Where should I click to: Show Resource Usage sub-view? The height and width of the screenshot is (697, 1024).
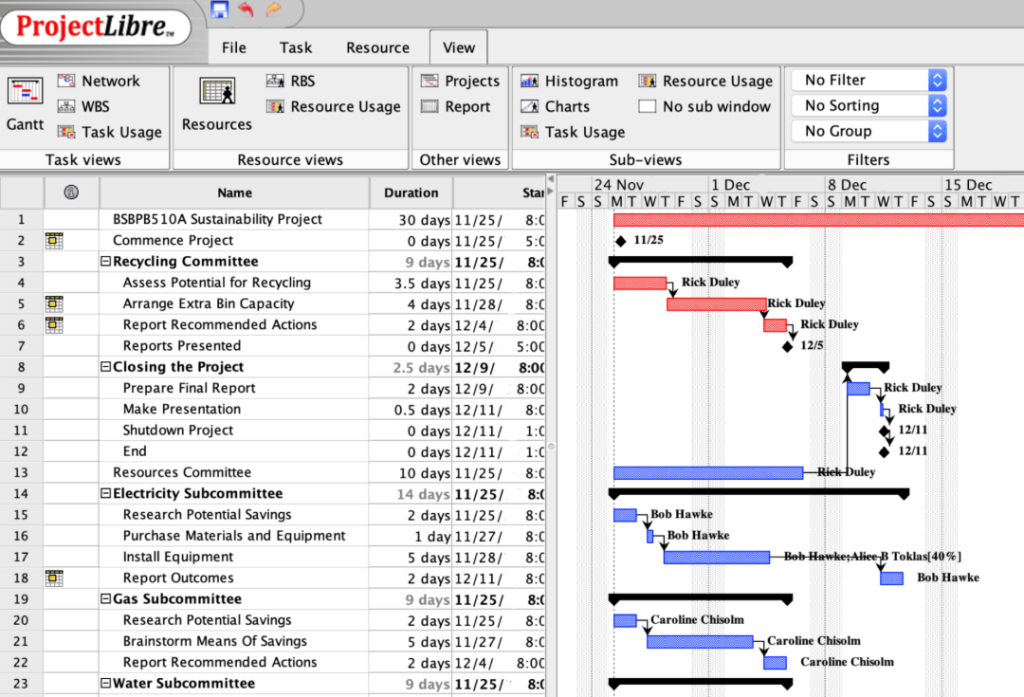coord(705,81)
